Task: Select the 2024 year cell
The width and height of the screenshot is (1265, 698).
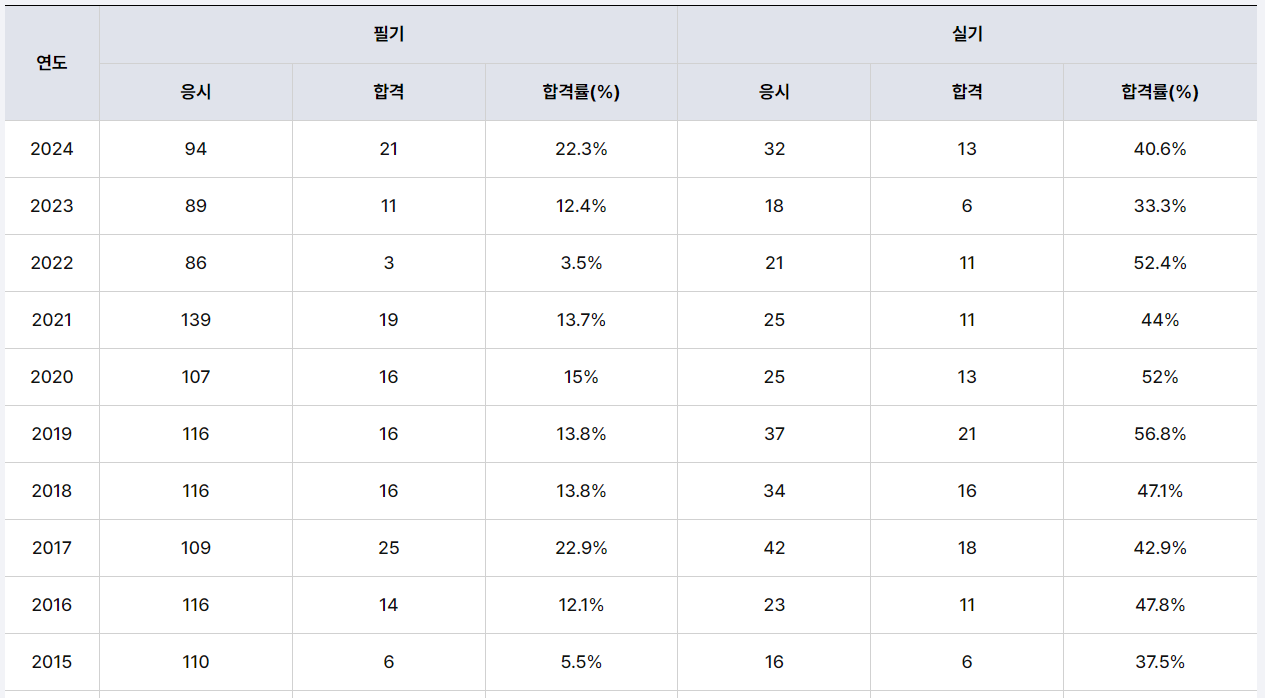Action: coord(52,149)
